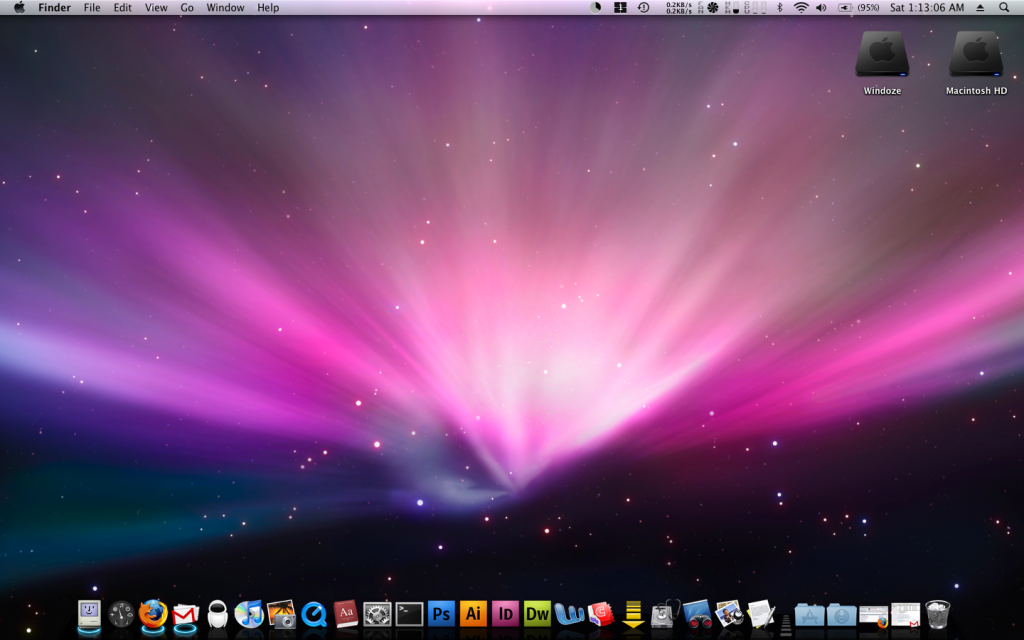The width and height of the screenshot is (1024, 640).
Task: Open Dashboard from the Dock
Action: pos(121,615)
